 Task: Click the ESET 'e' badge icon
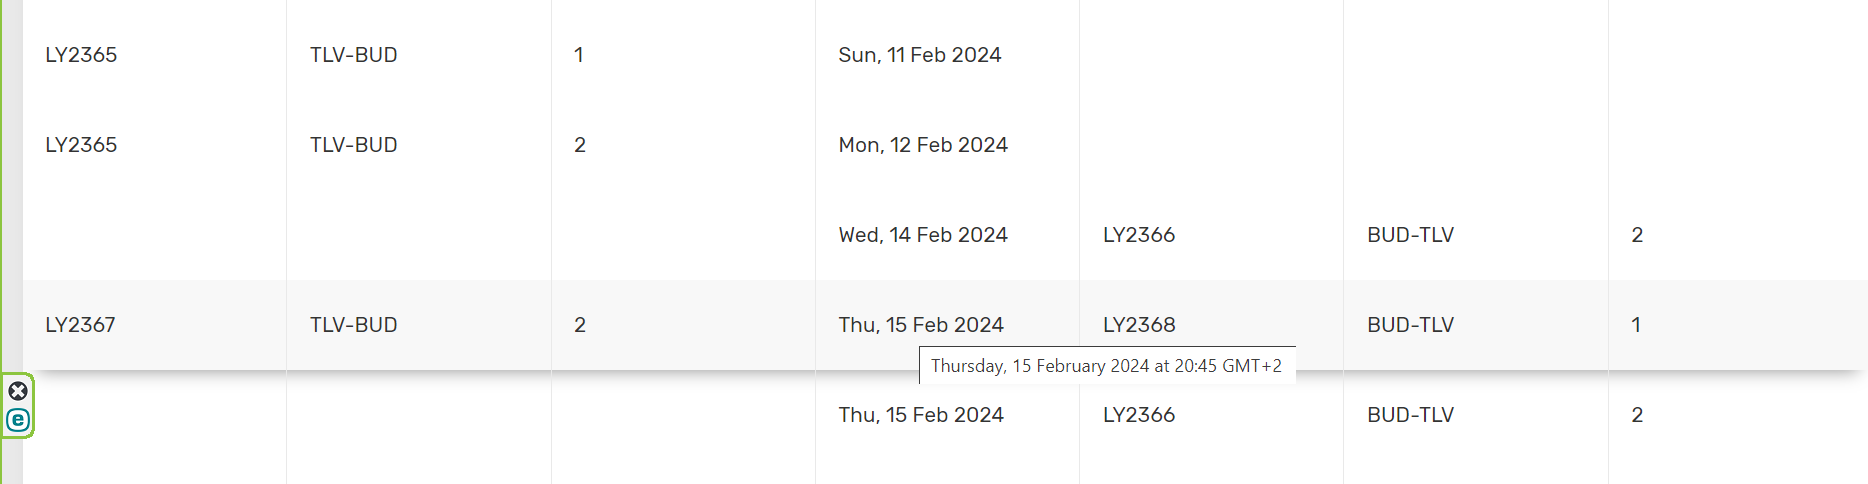coord(18,420)
